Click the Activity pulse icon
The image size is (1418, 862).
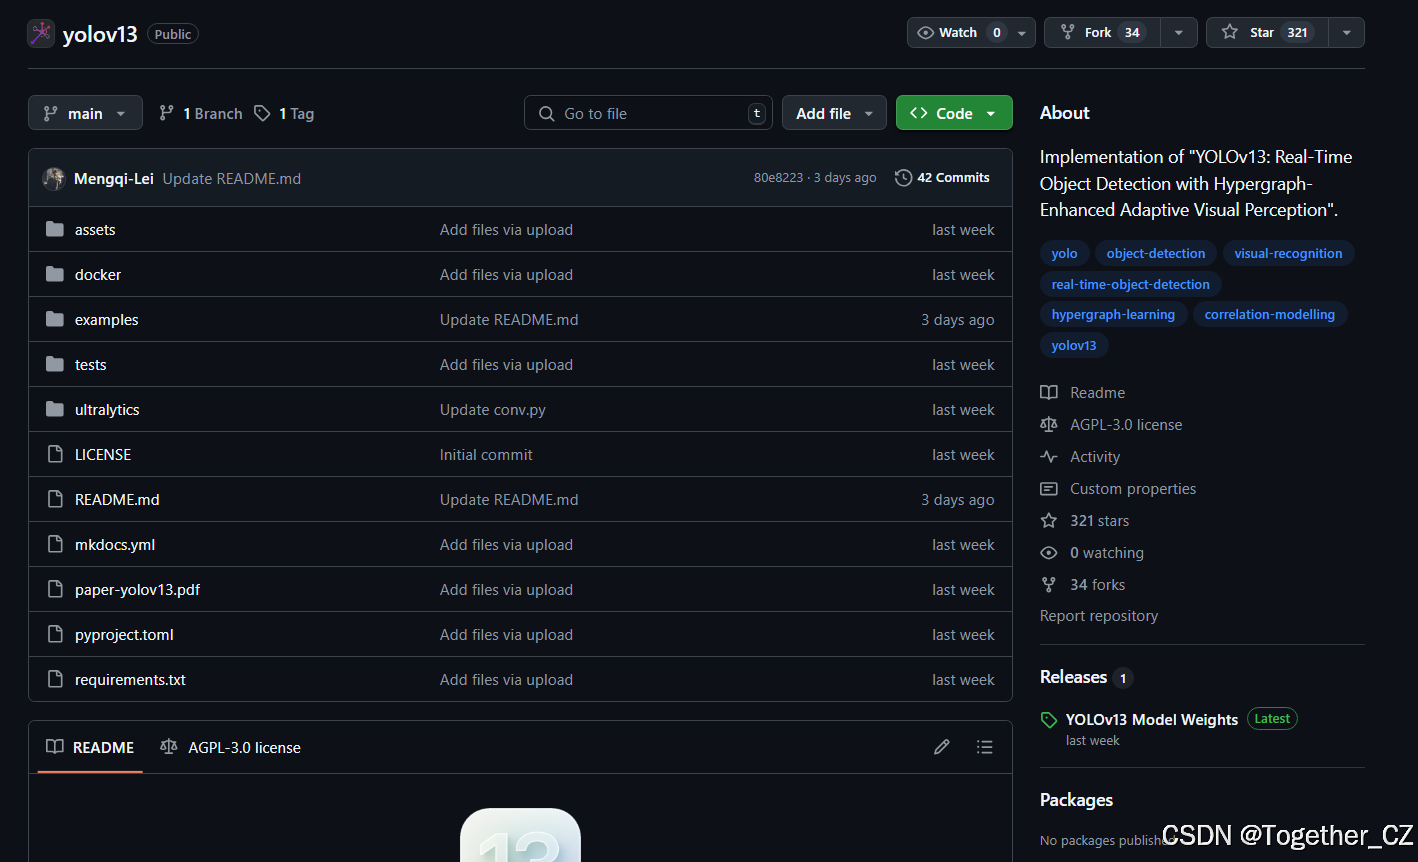pos(1048,456)
